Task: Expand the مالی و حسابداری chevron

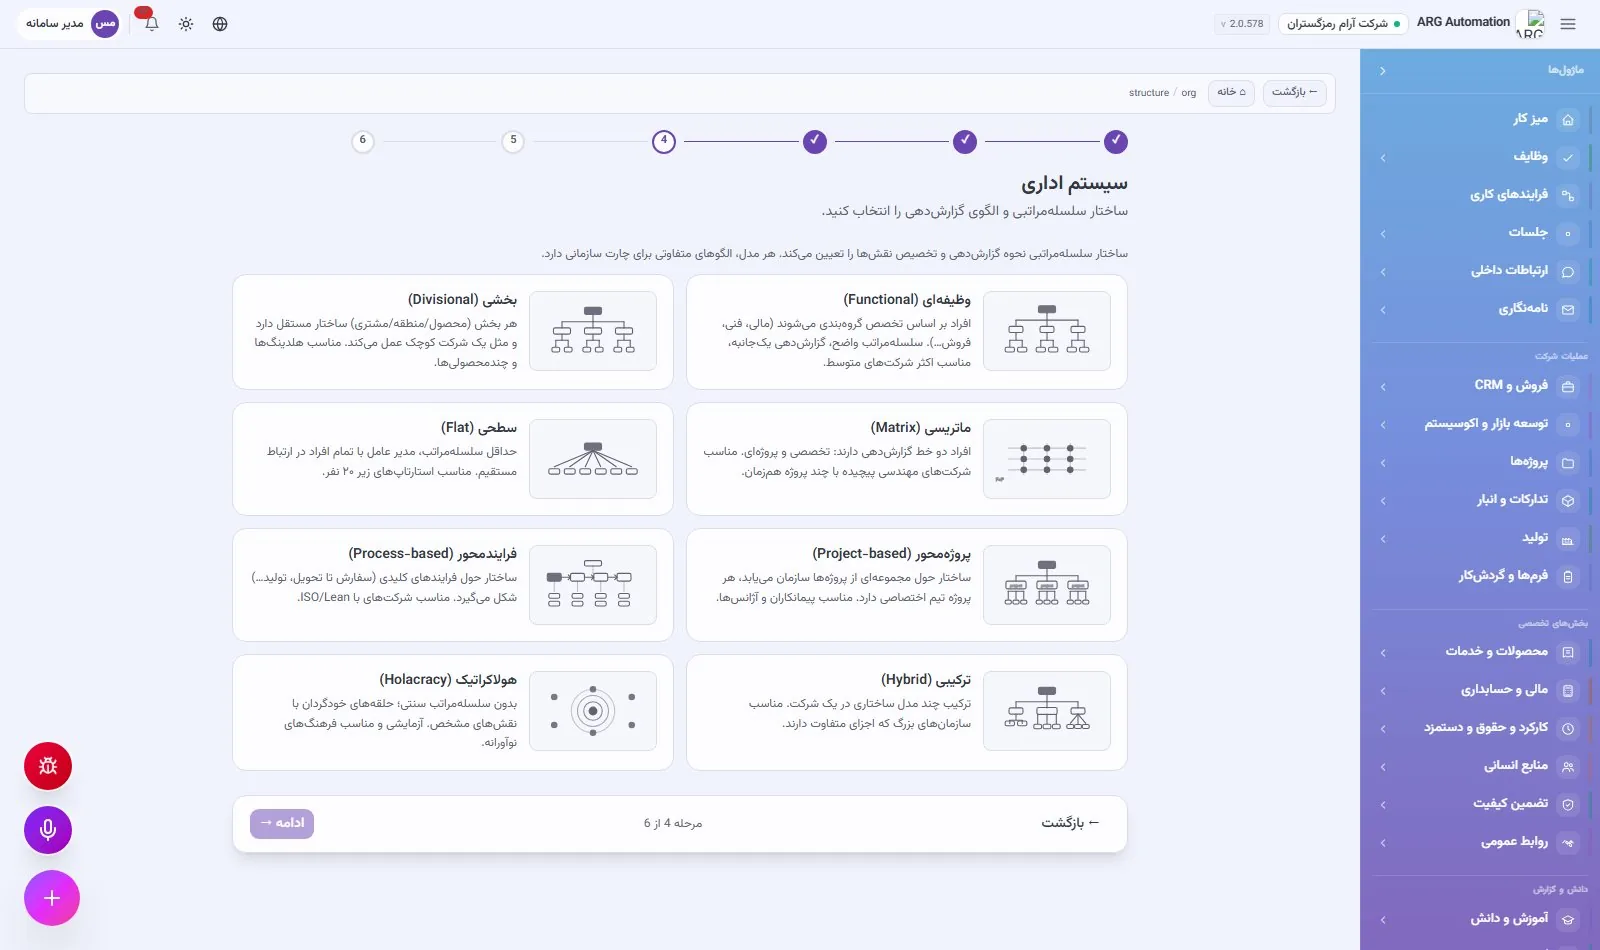Action: [1383, 691]
